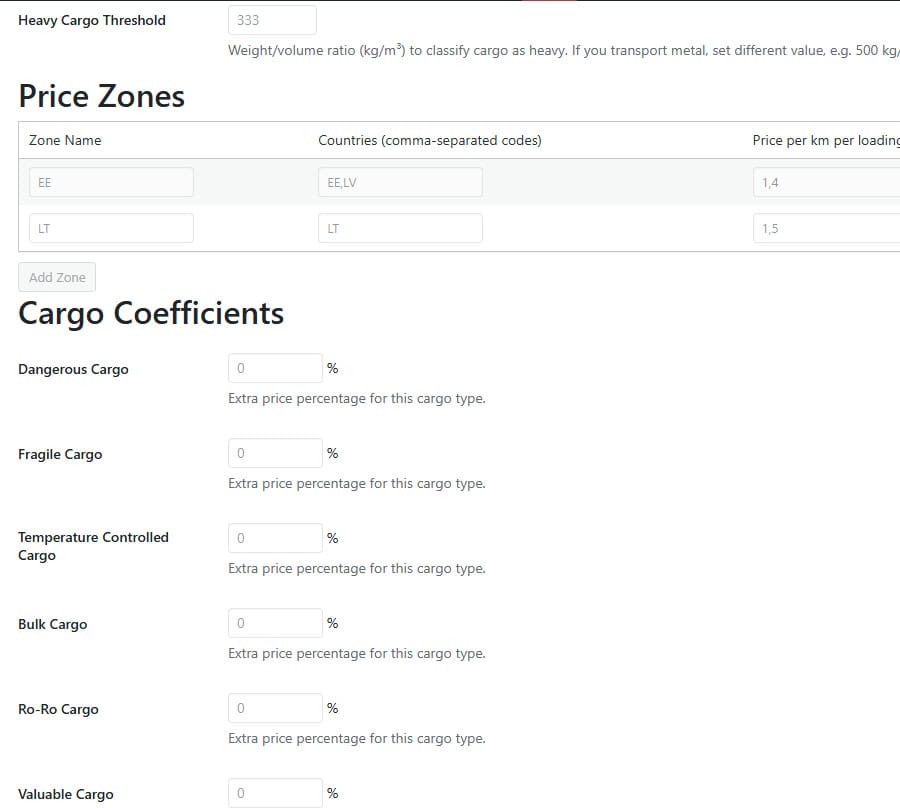Focus the Valuable Cargo percentage input
900x808 pixels.
276,793
